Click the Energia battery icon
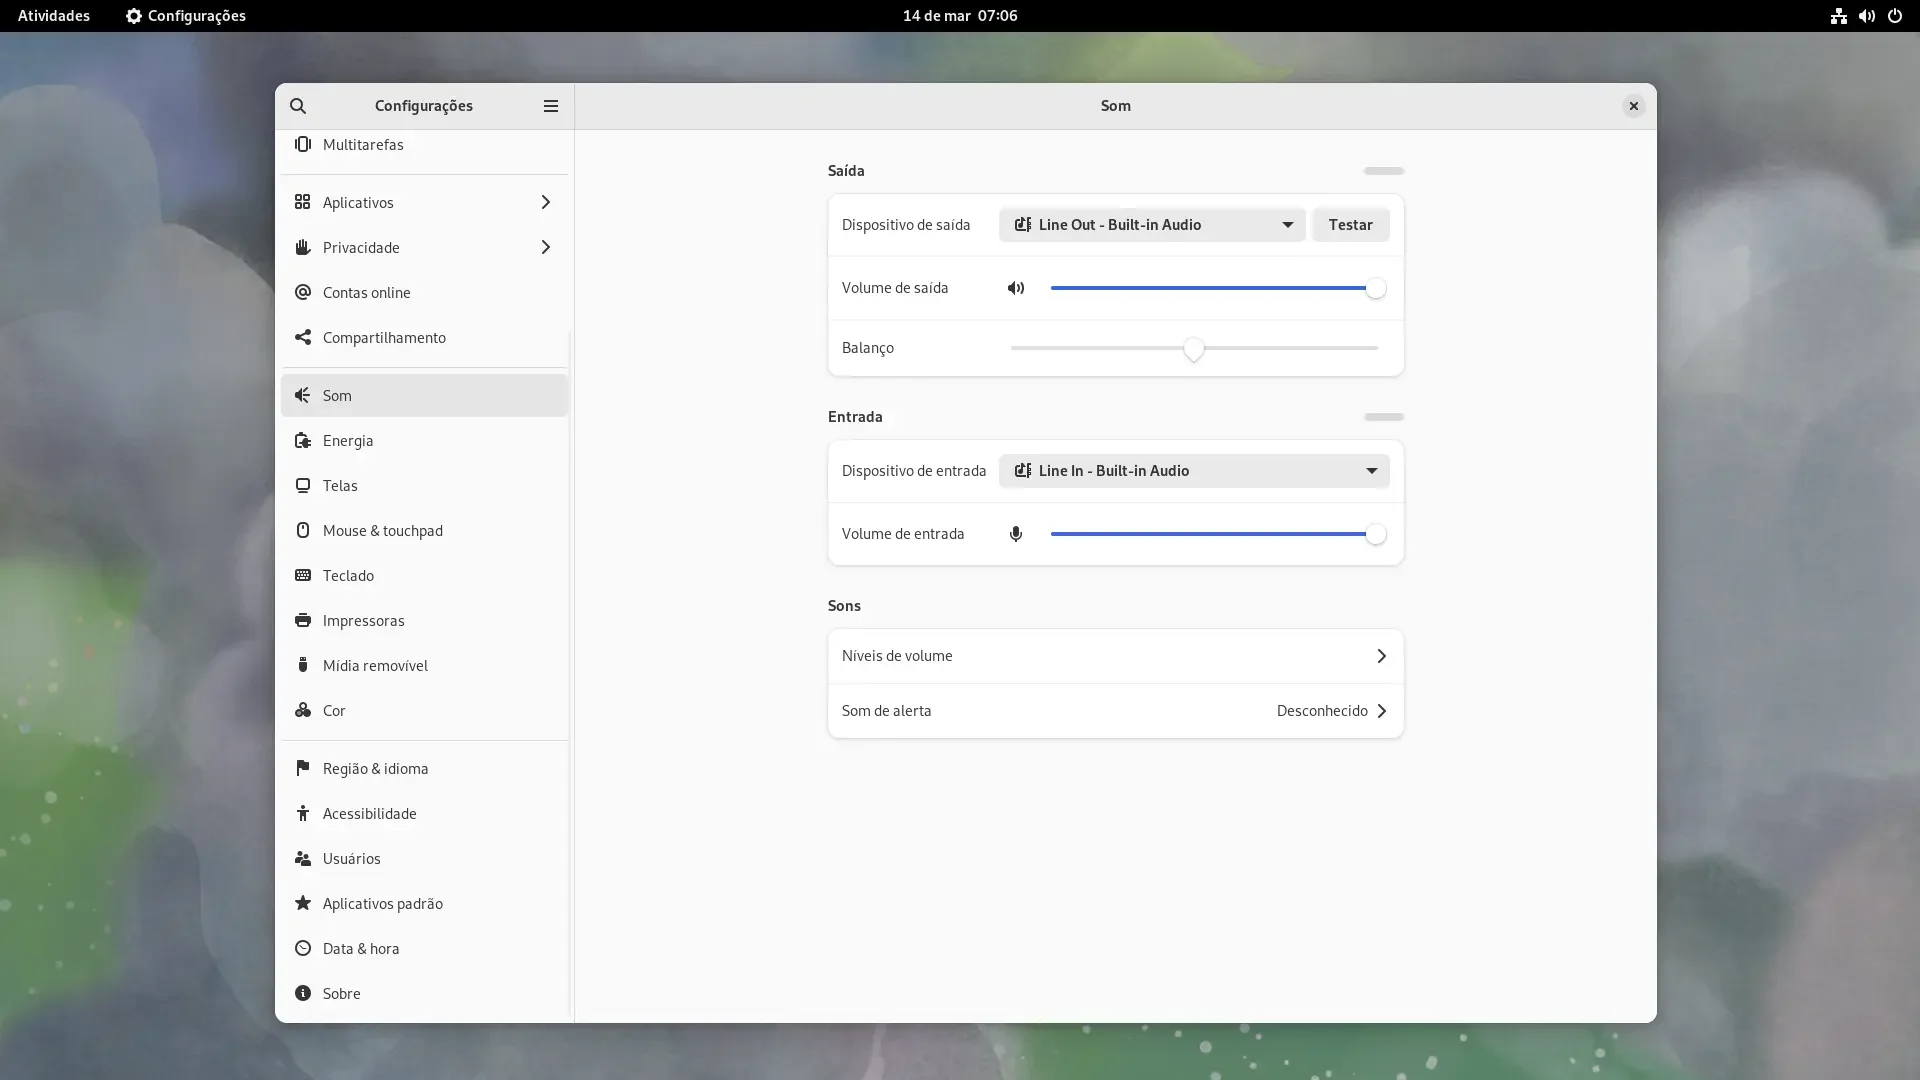The width and height of the screenshot is (1920, 1080). tap(303, 440)
